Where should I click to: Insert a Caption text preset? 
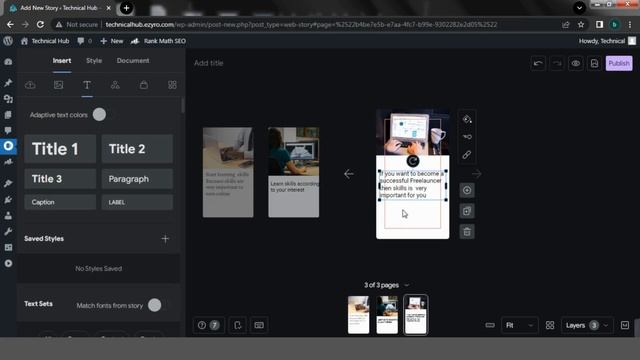(x=60, y=202)
